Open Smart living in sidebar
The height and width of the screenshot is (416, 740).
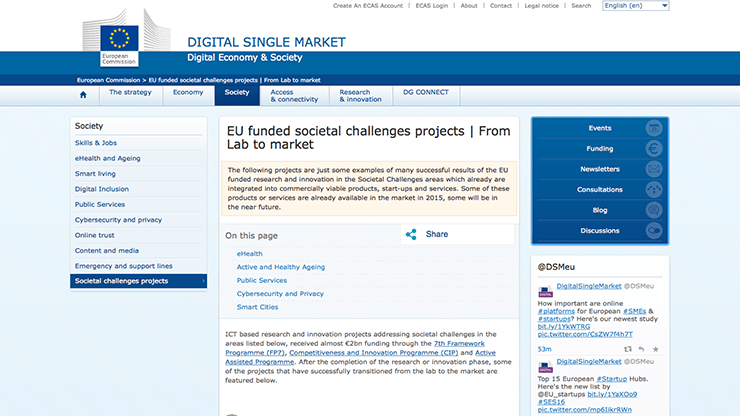[x=95, y=174]
